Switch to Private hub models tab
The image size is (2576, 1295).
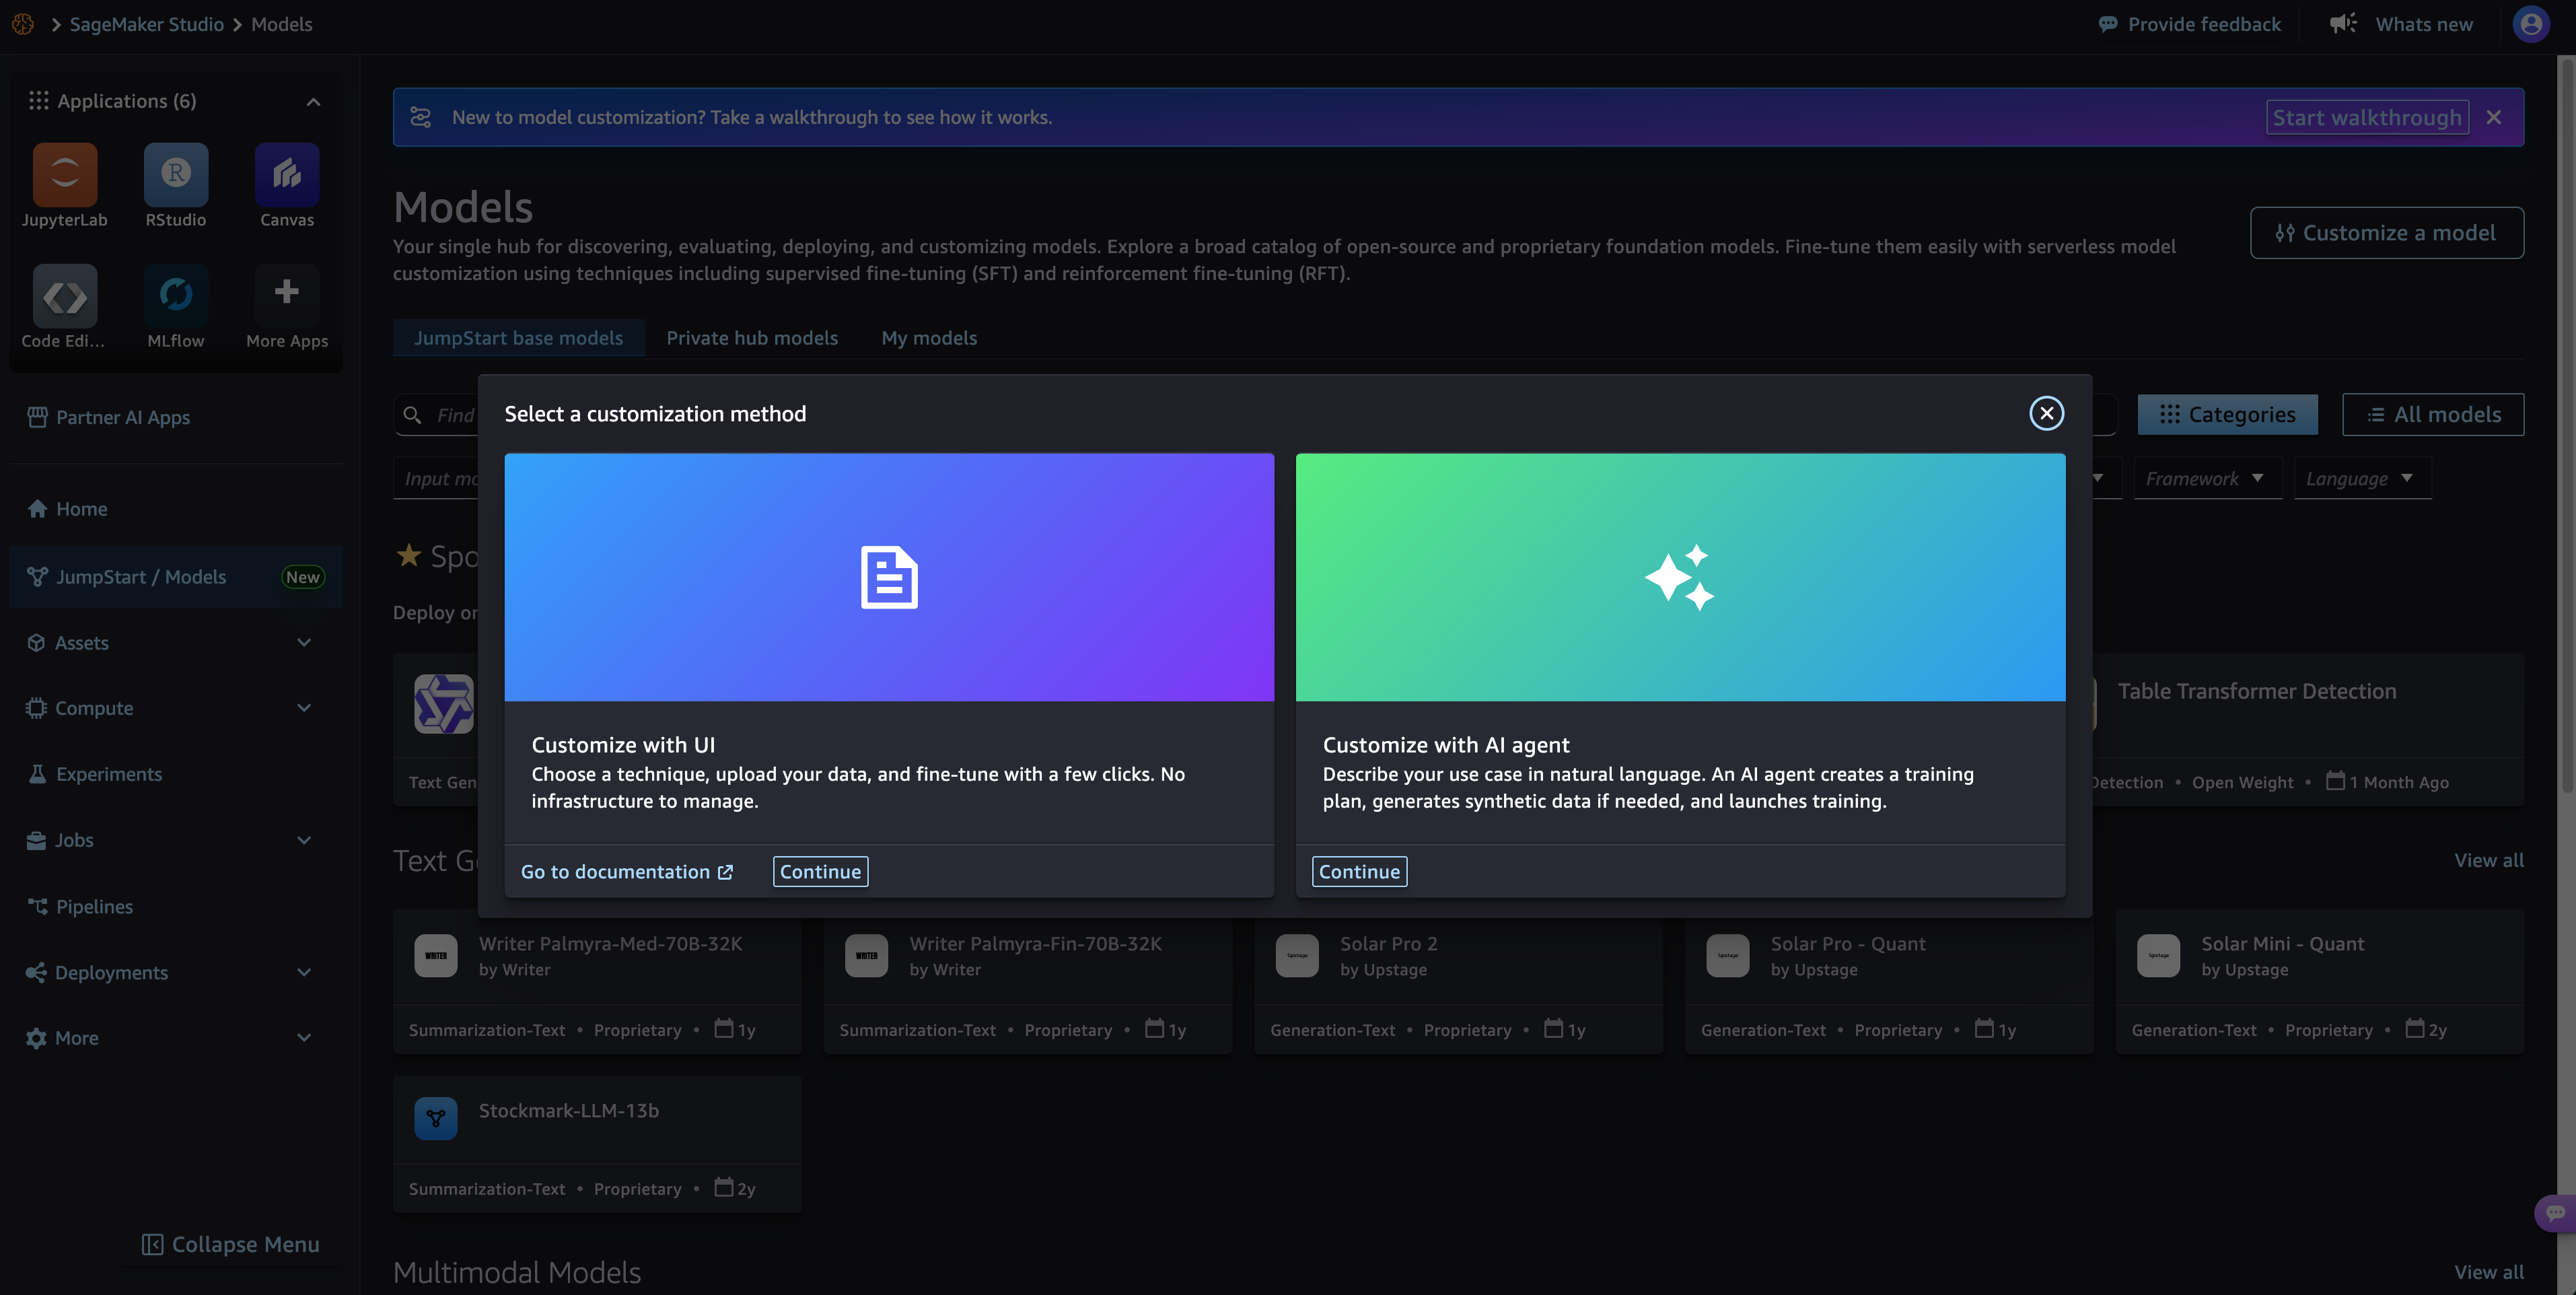(752, 337)
